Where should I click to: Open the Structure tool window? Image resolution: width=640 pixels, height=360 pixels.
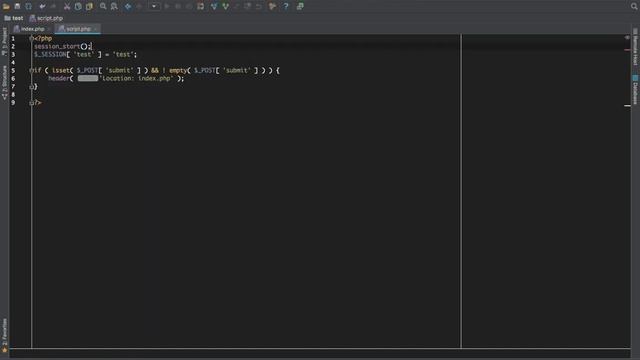[4, 83]
